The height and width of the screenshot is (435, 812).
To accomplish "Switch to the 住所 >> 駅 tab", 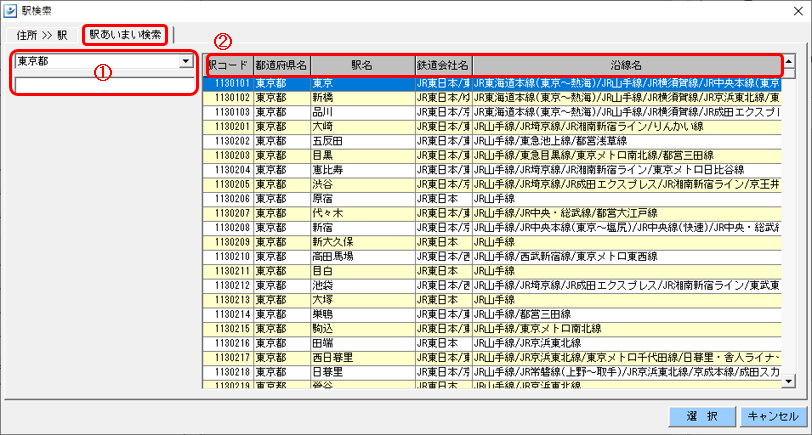I will tap(42, 36).
